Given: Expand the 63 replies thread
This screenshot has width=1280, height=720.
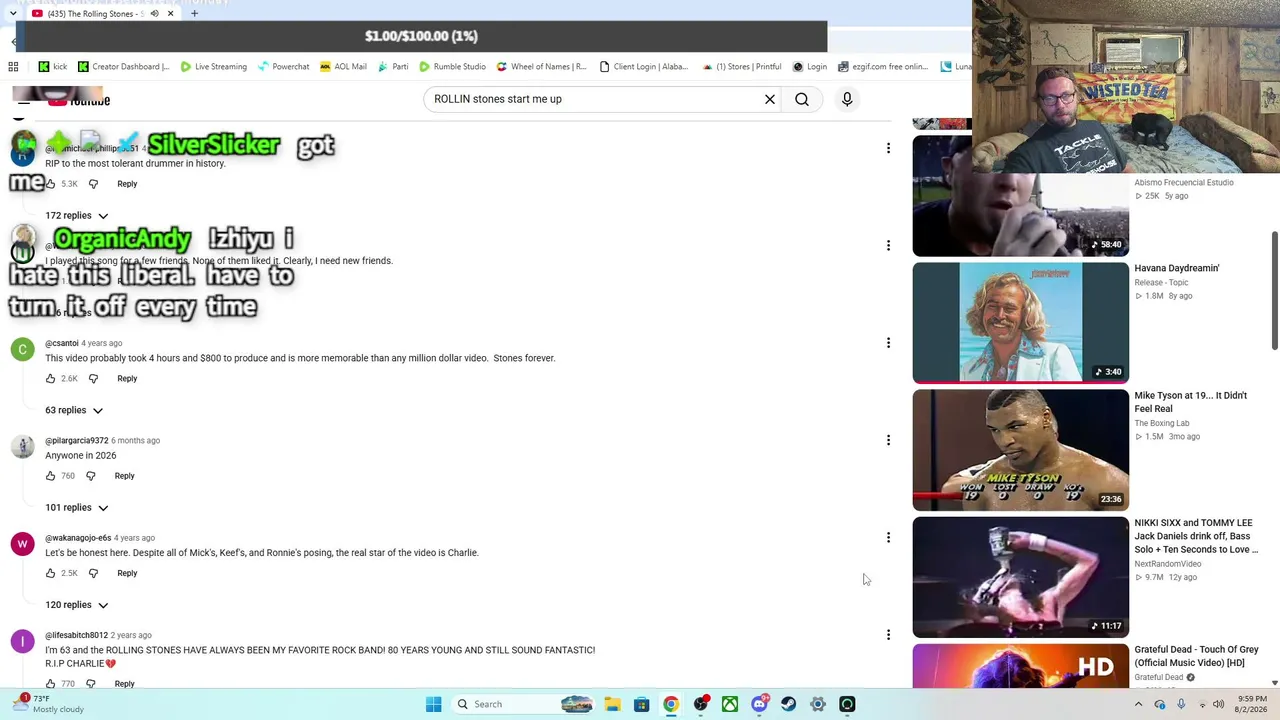Looking at the screenshot, I should (74, 410).
